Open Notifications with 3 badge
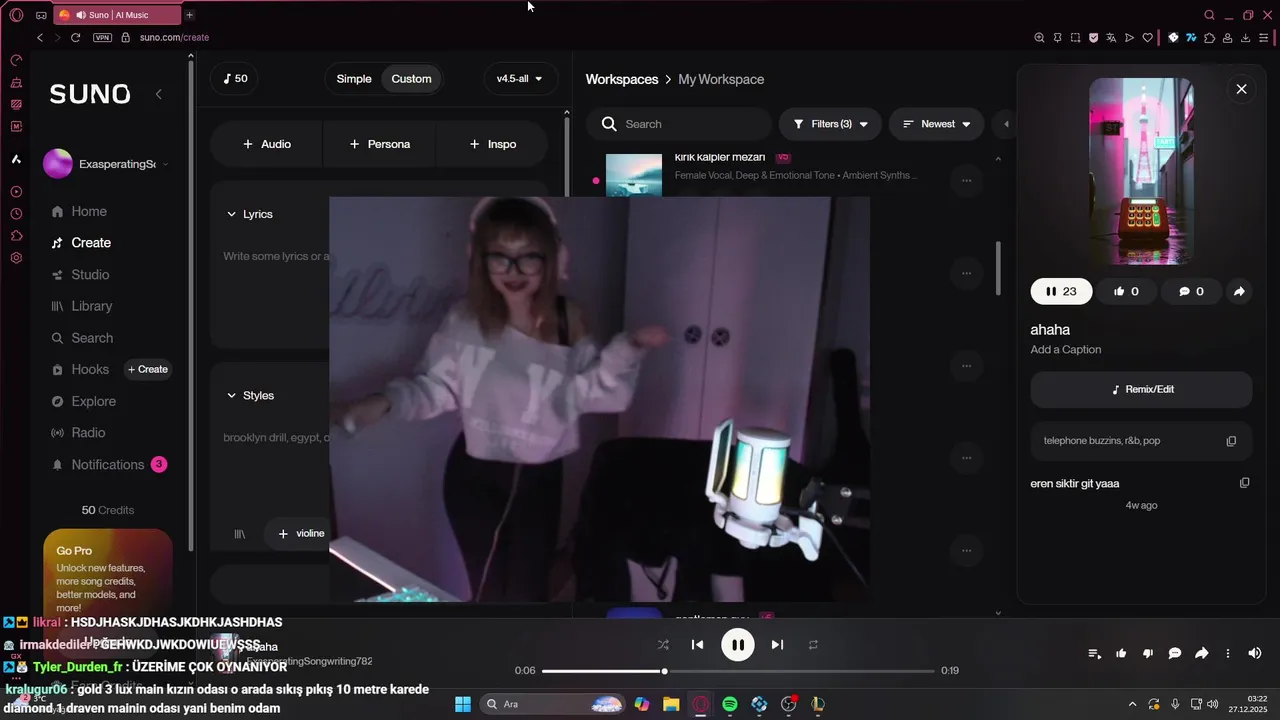This screenshot has width=1280, height=720. (x=108, y=464)
